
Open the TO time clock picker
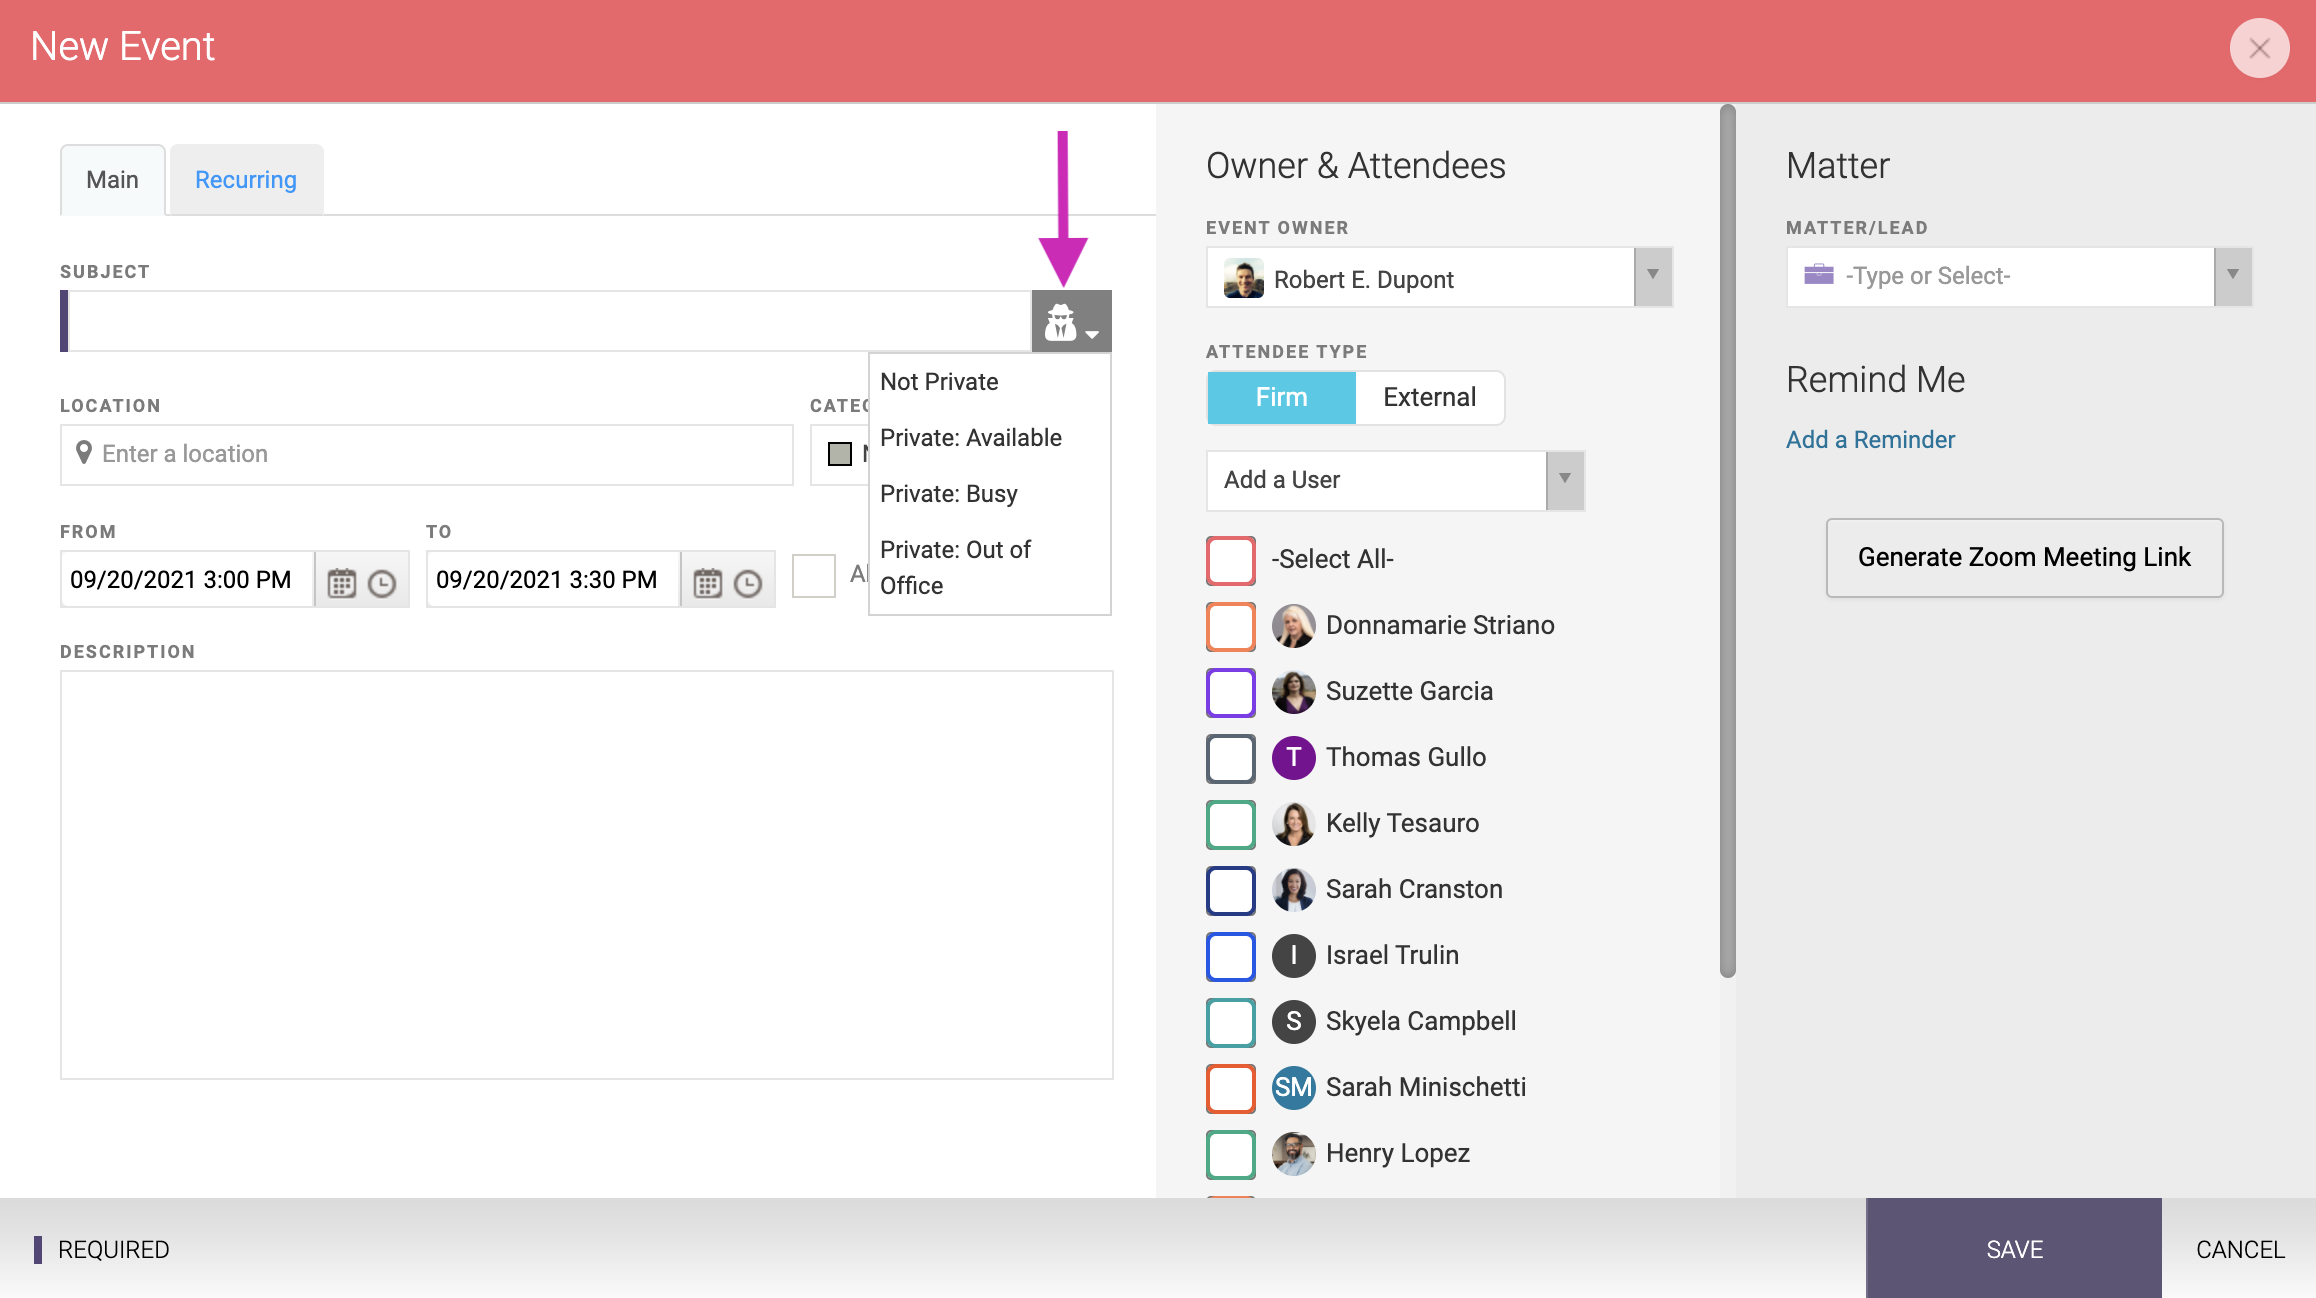748,583
